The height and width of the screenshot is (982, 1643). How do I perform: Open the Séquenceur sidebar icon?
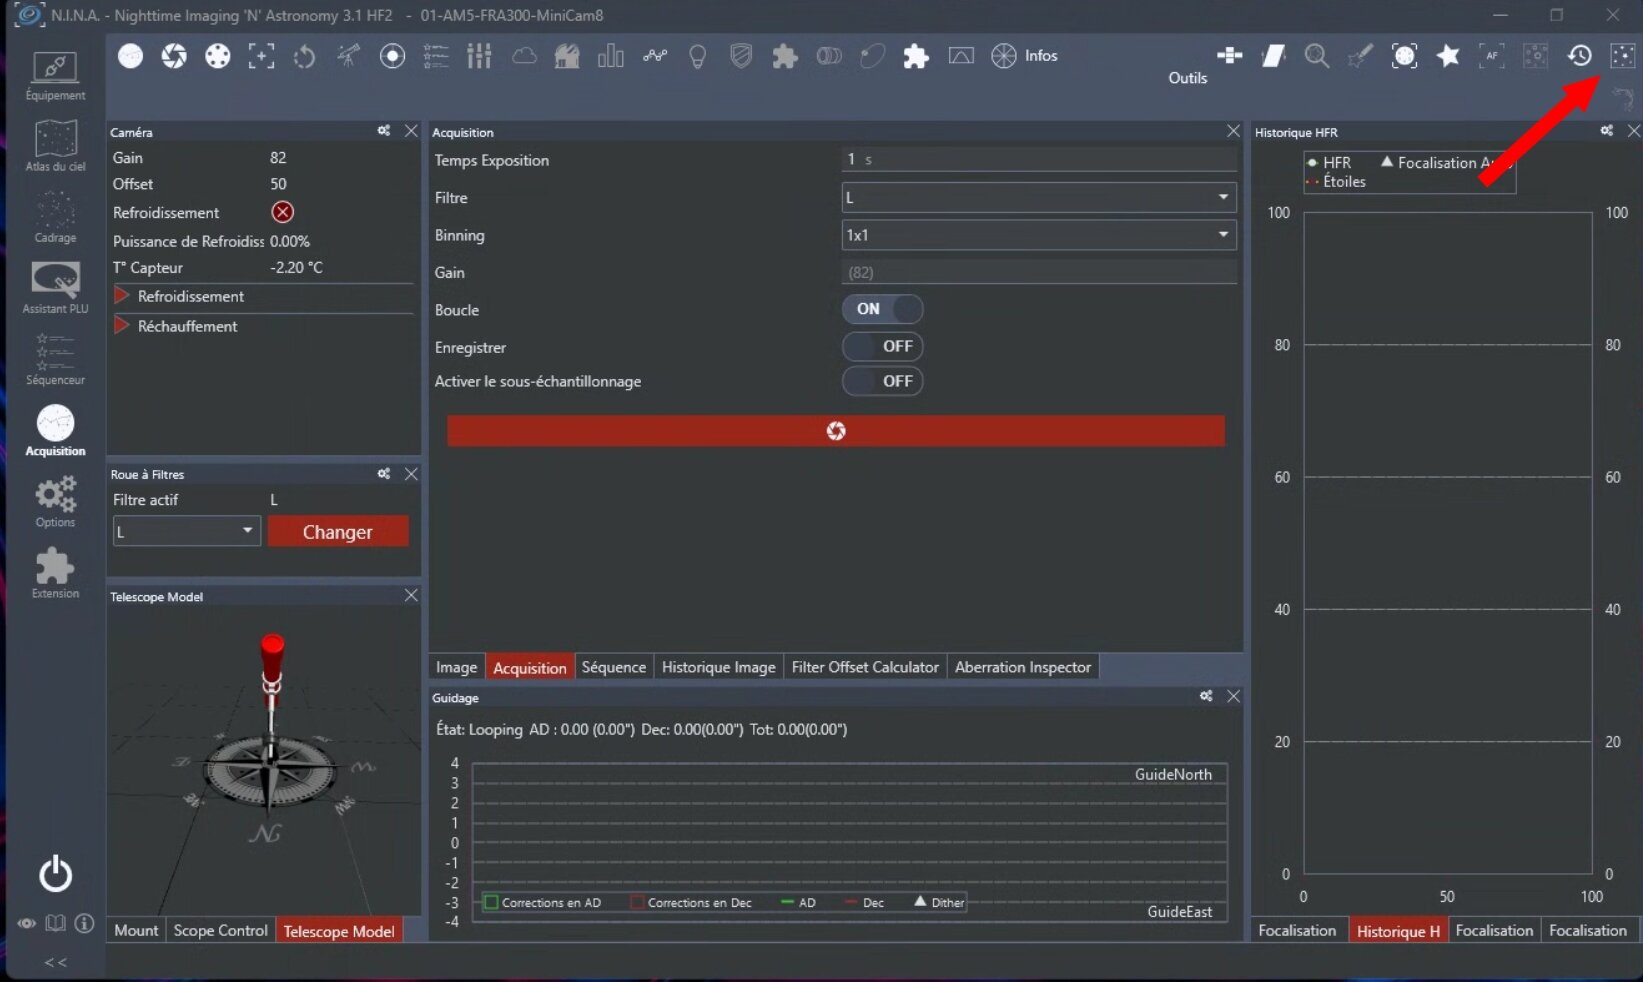55,359
